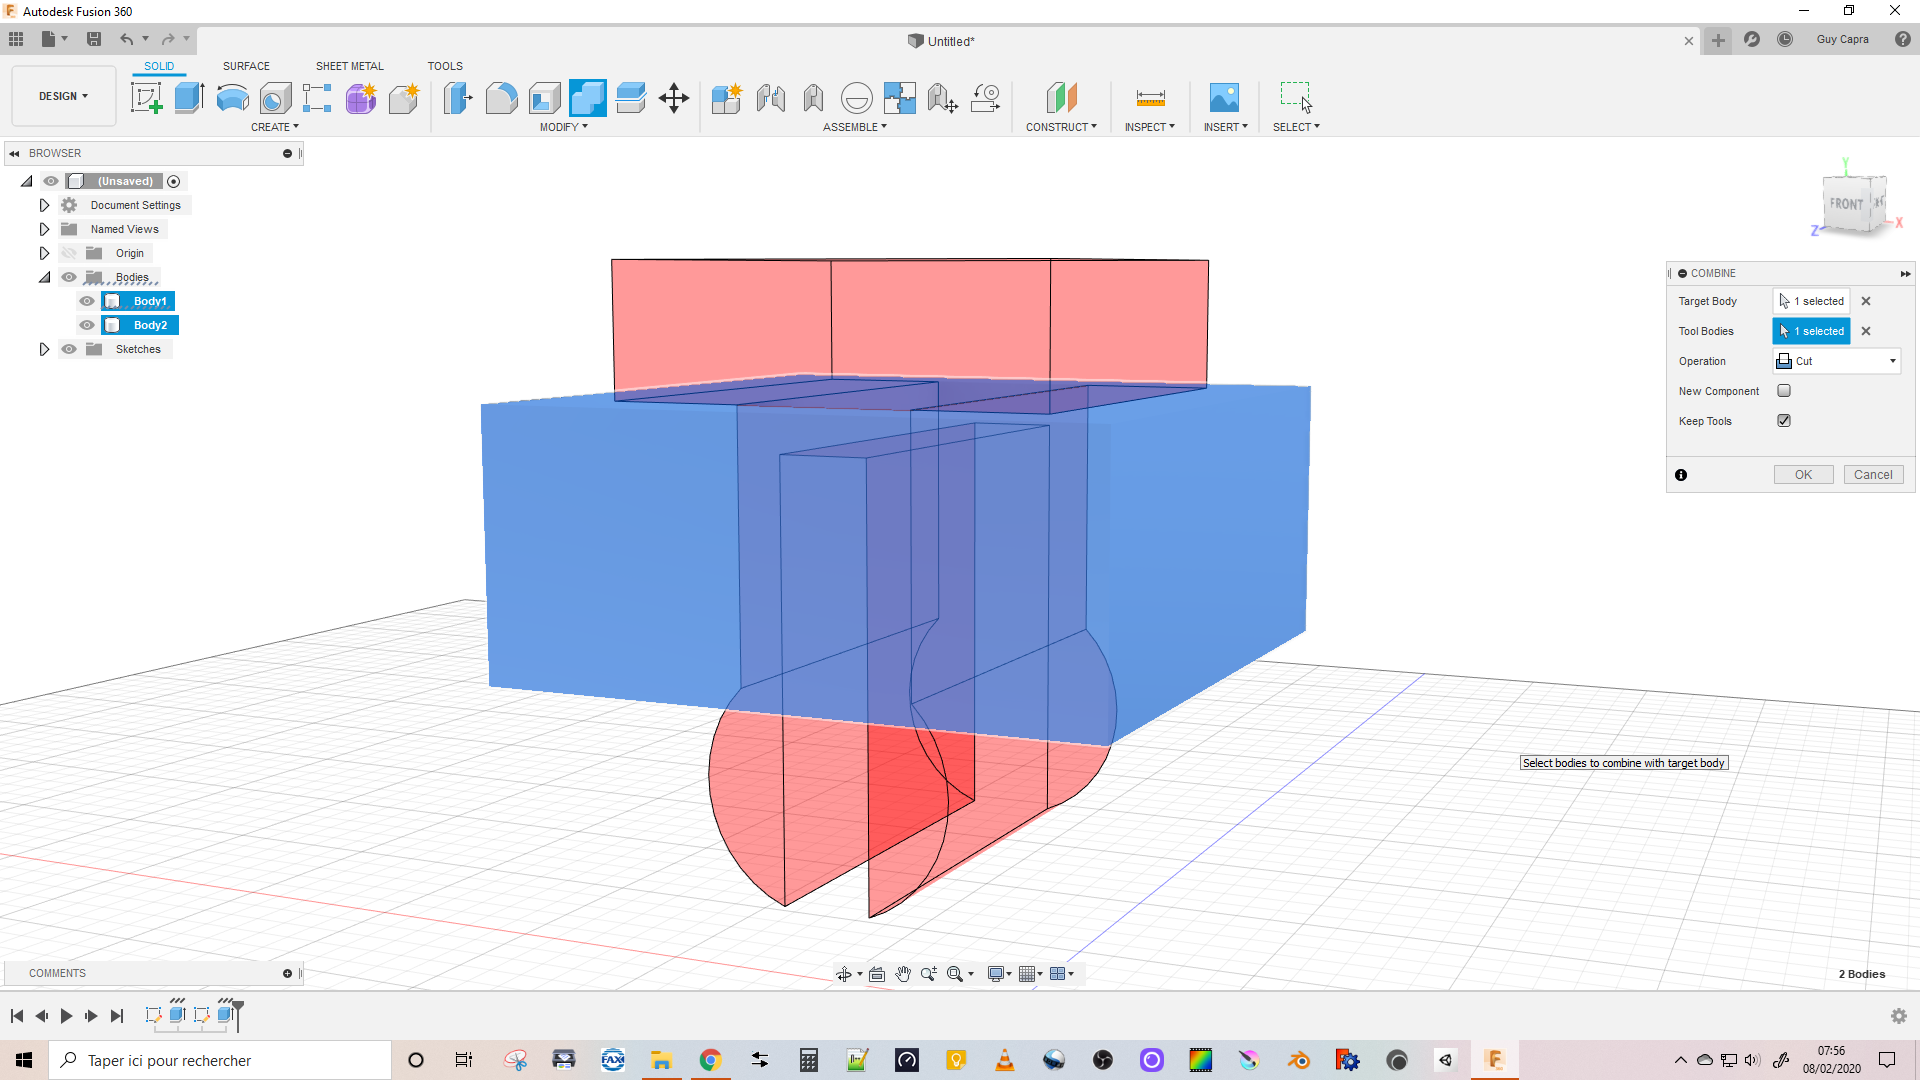
Task: Click the Joint tool icon
Action: click(x=771, y=98)
